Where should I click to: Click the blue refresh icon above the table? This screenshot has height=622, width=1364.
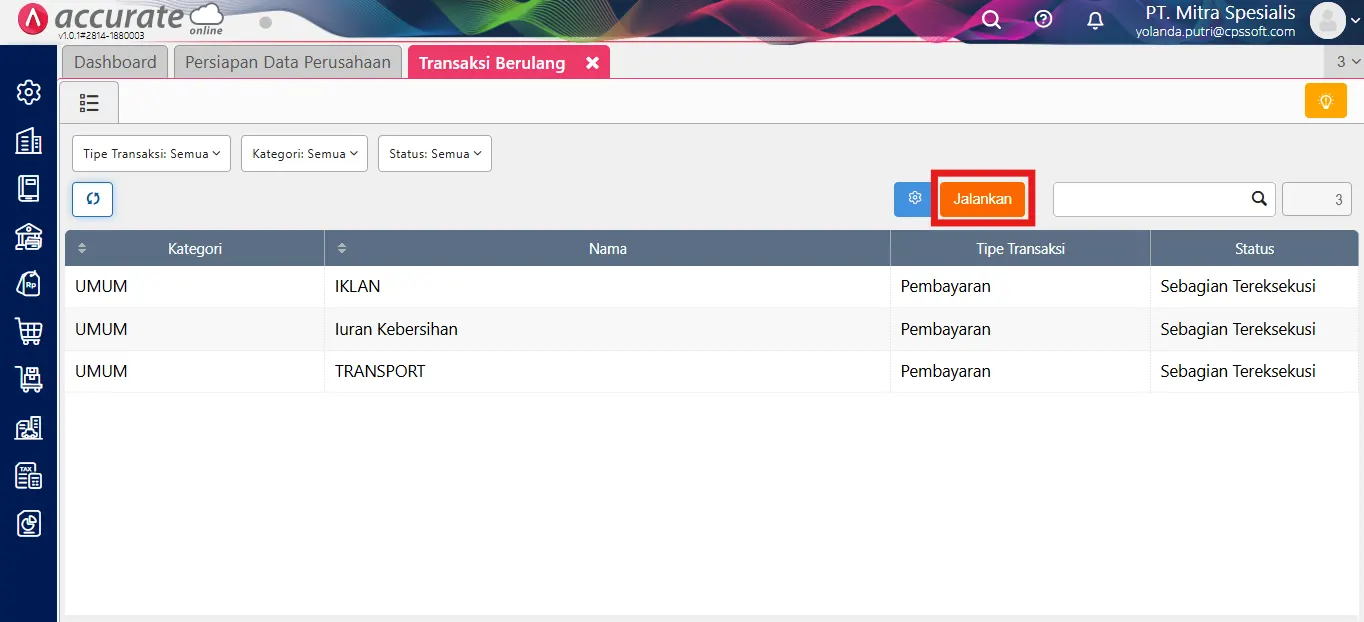pos(92,199)
